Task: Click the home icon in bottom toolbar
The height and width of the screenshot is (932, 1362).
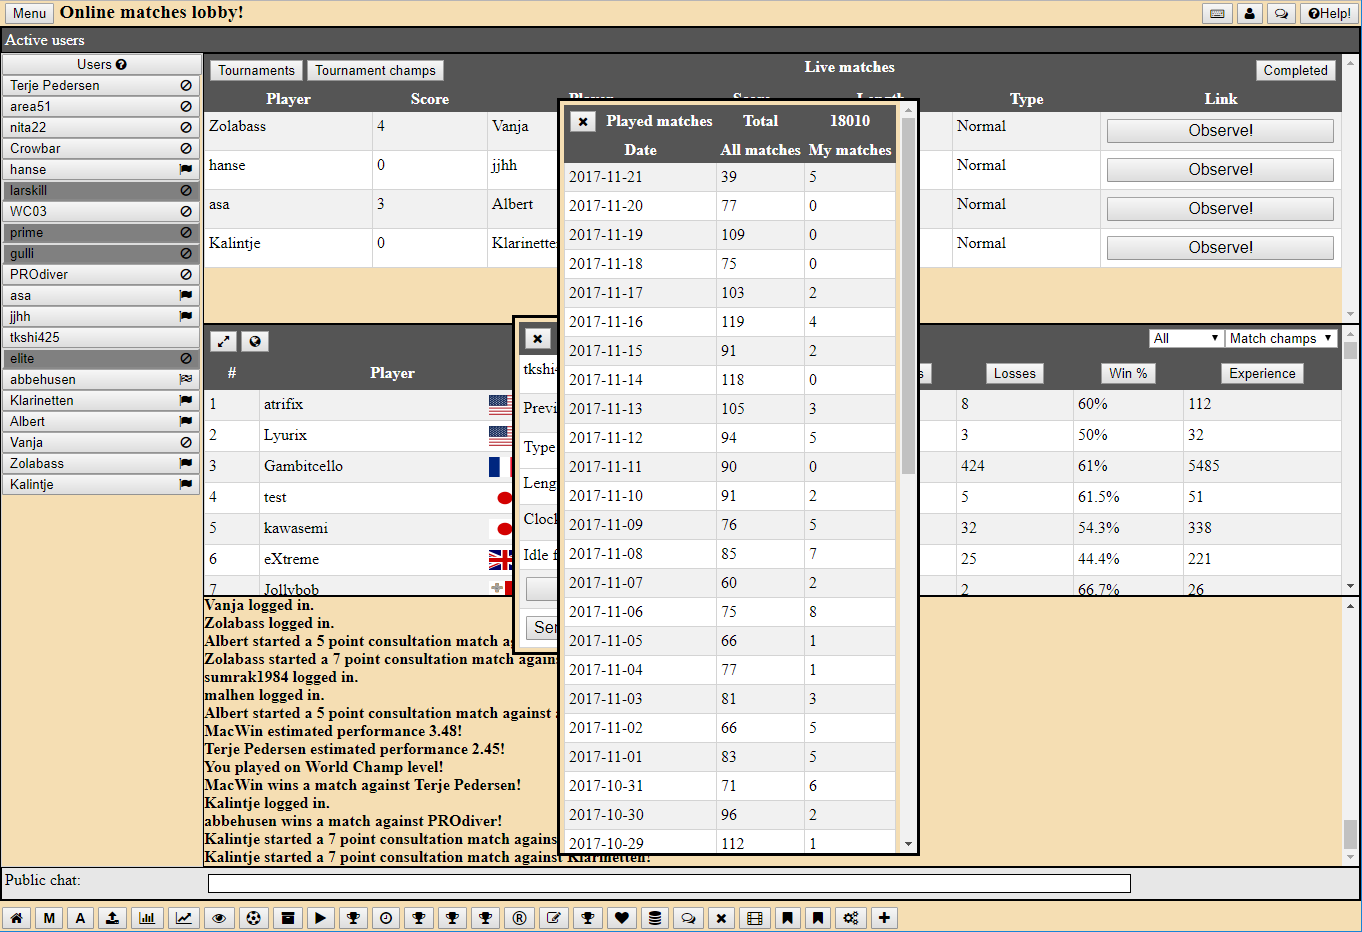Action: point(16,918)
